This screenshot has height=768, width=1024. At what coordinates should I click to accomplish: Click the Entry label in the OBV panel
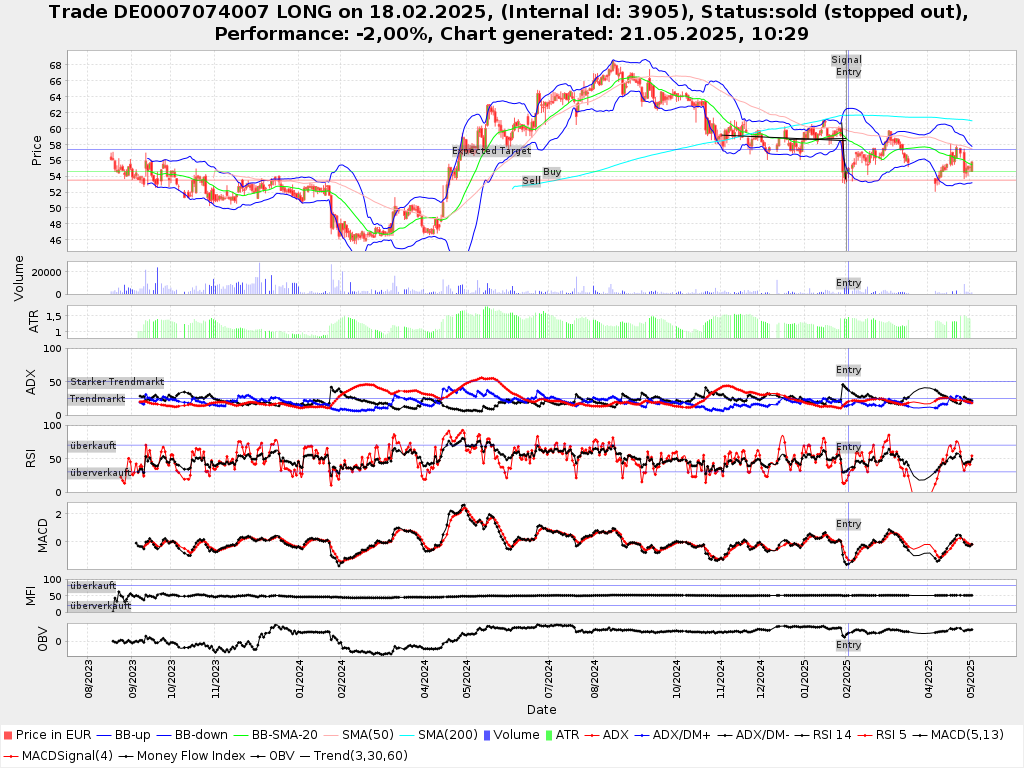[848, 645]
